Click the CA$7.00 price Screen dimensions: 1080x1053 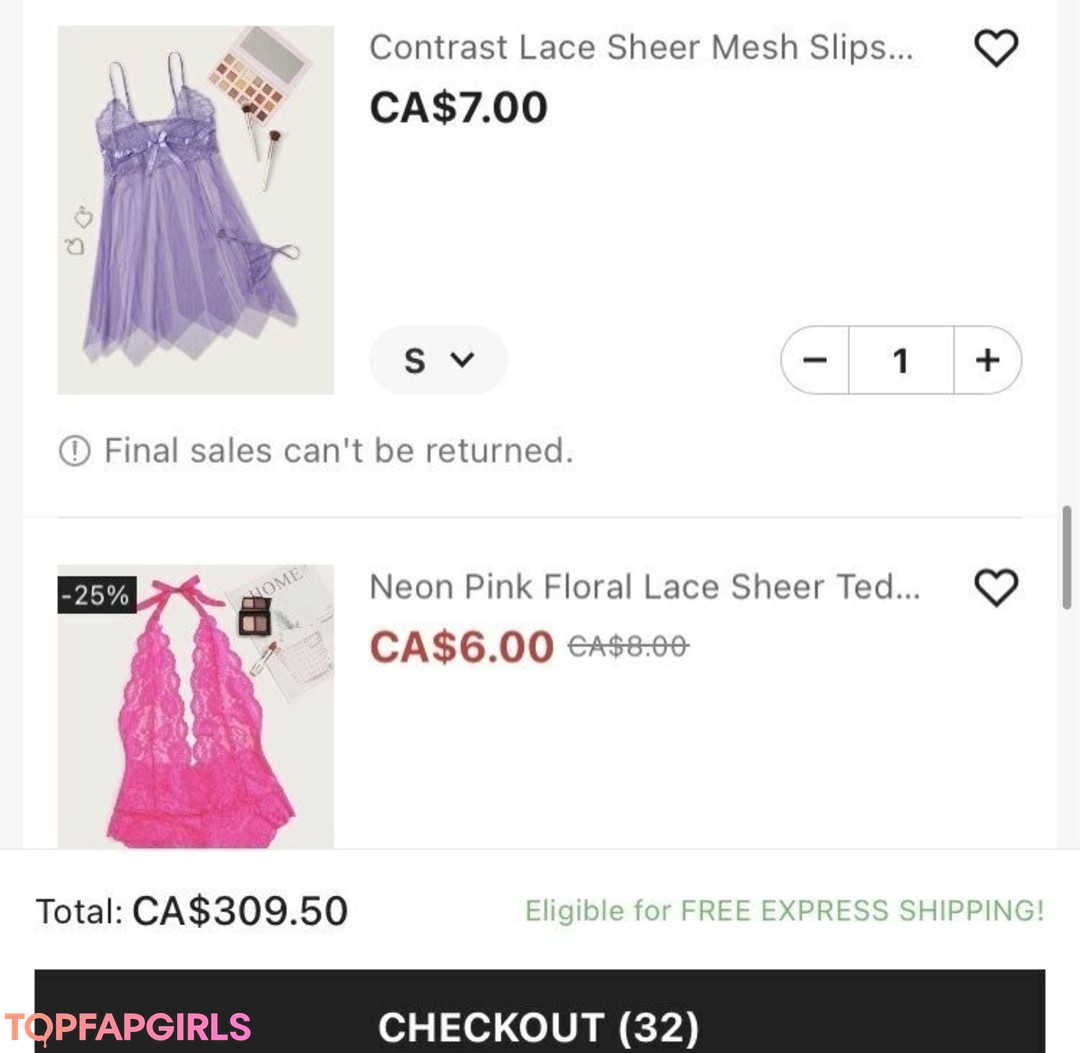(x=458, y=107)
